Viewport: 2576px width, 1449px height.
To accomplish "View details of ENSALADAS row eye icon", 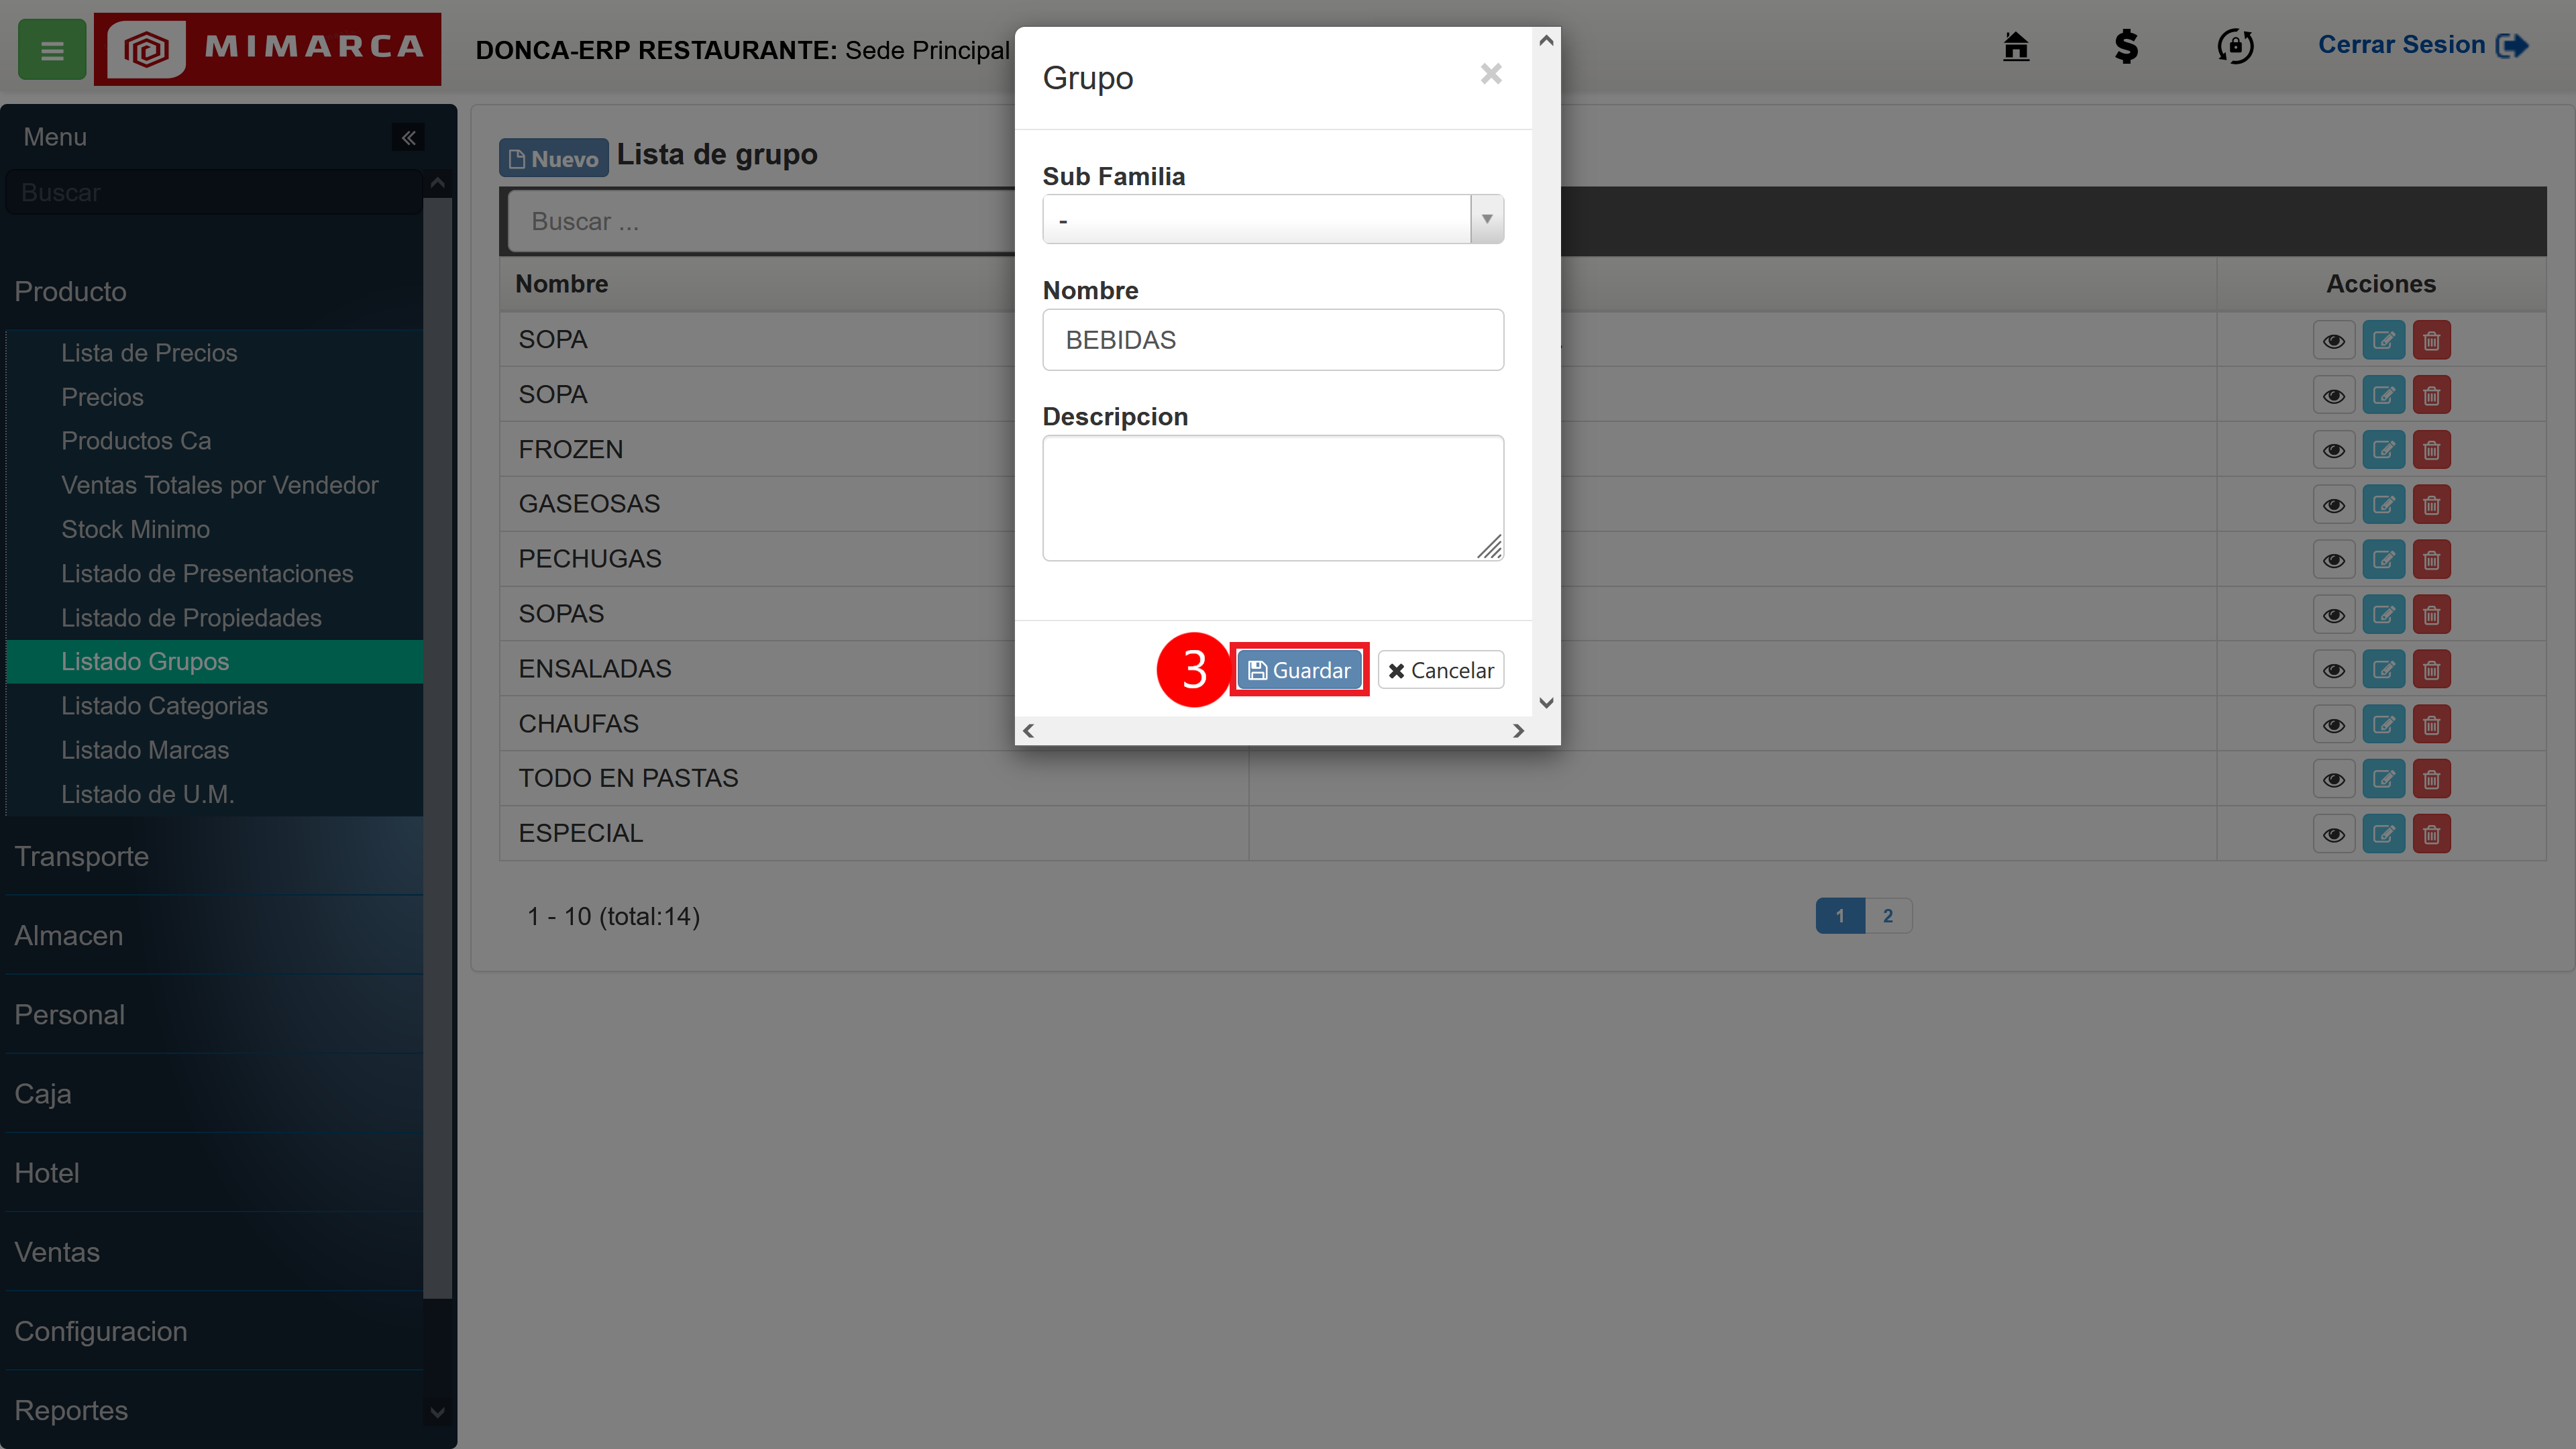I will pyautogui.click(x=2334, y=670).
